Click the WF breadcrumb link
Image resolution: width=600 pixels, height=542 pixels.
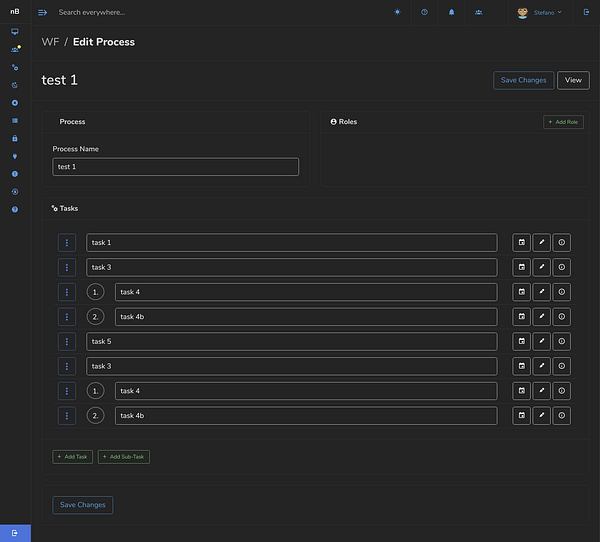(50, 42)
